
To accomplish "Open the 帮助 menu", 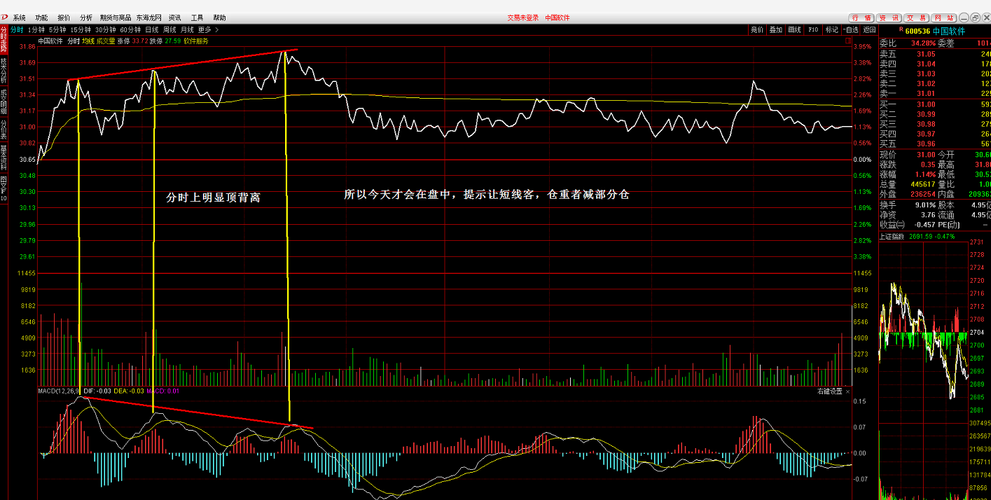I will click(219, 18).
